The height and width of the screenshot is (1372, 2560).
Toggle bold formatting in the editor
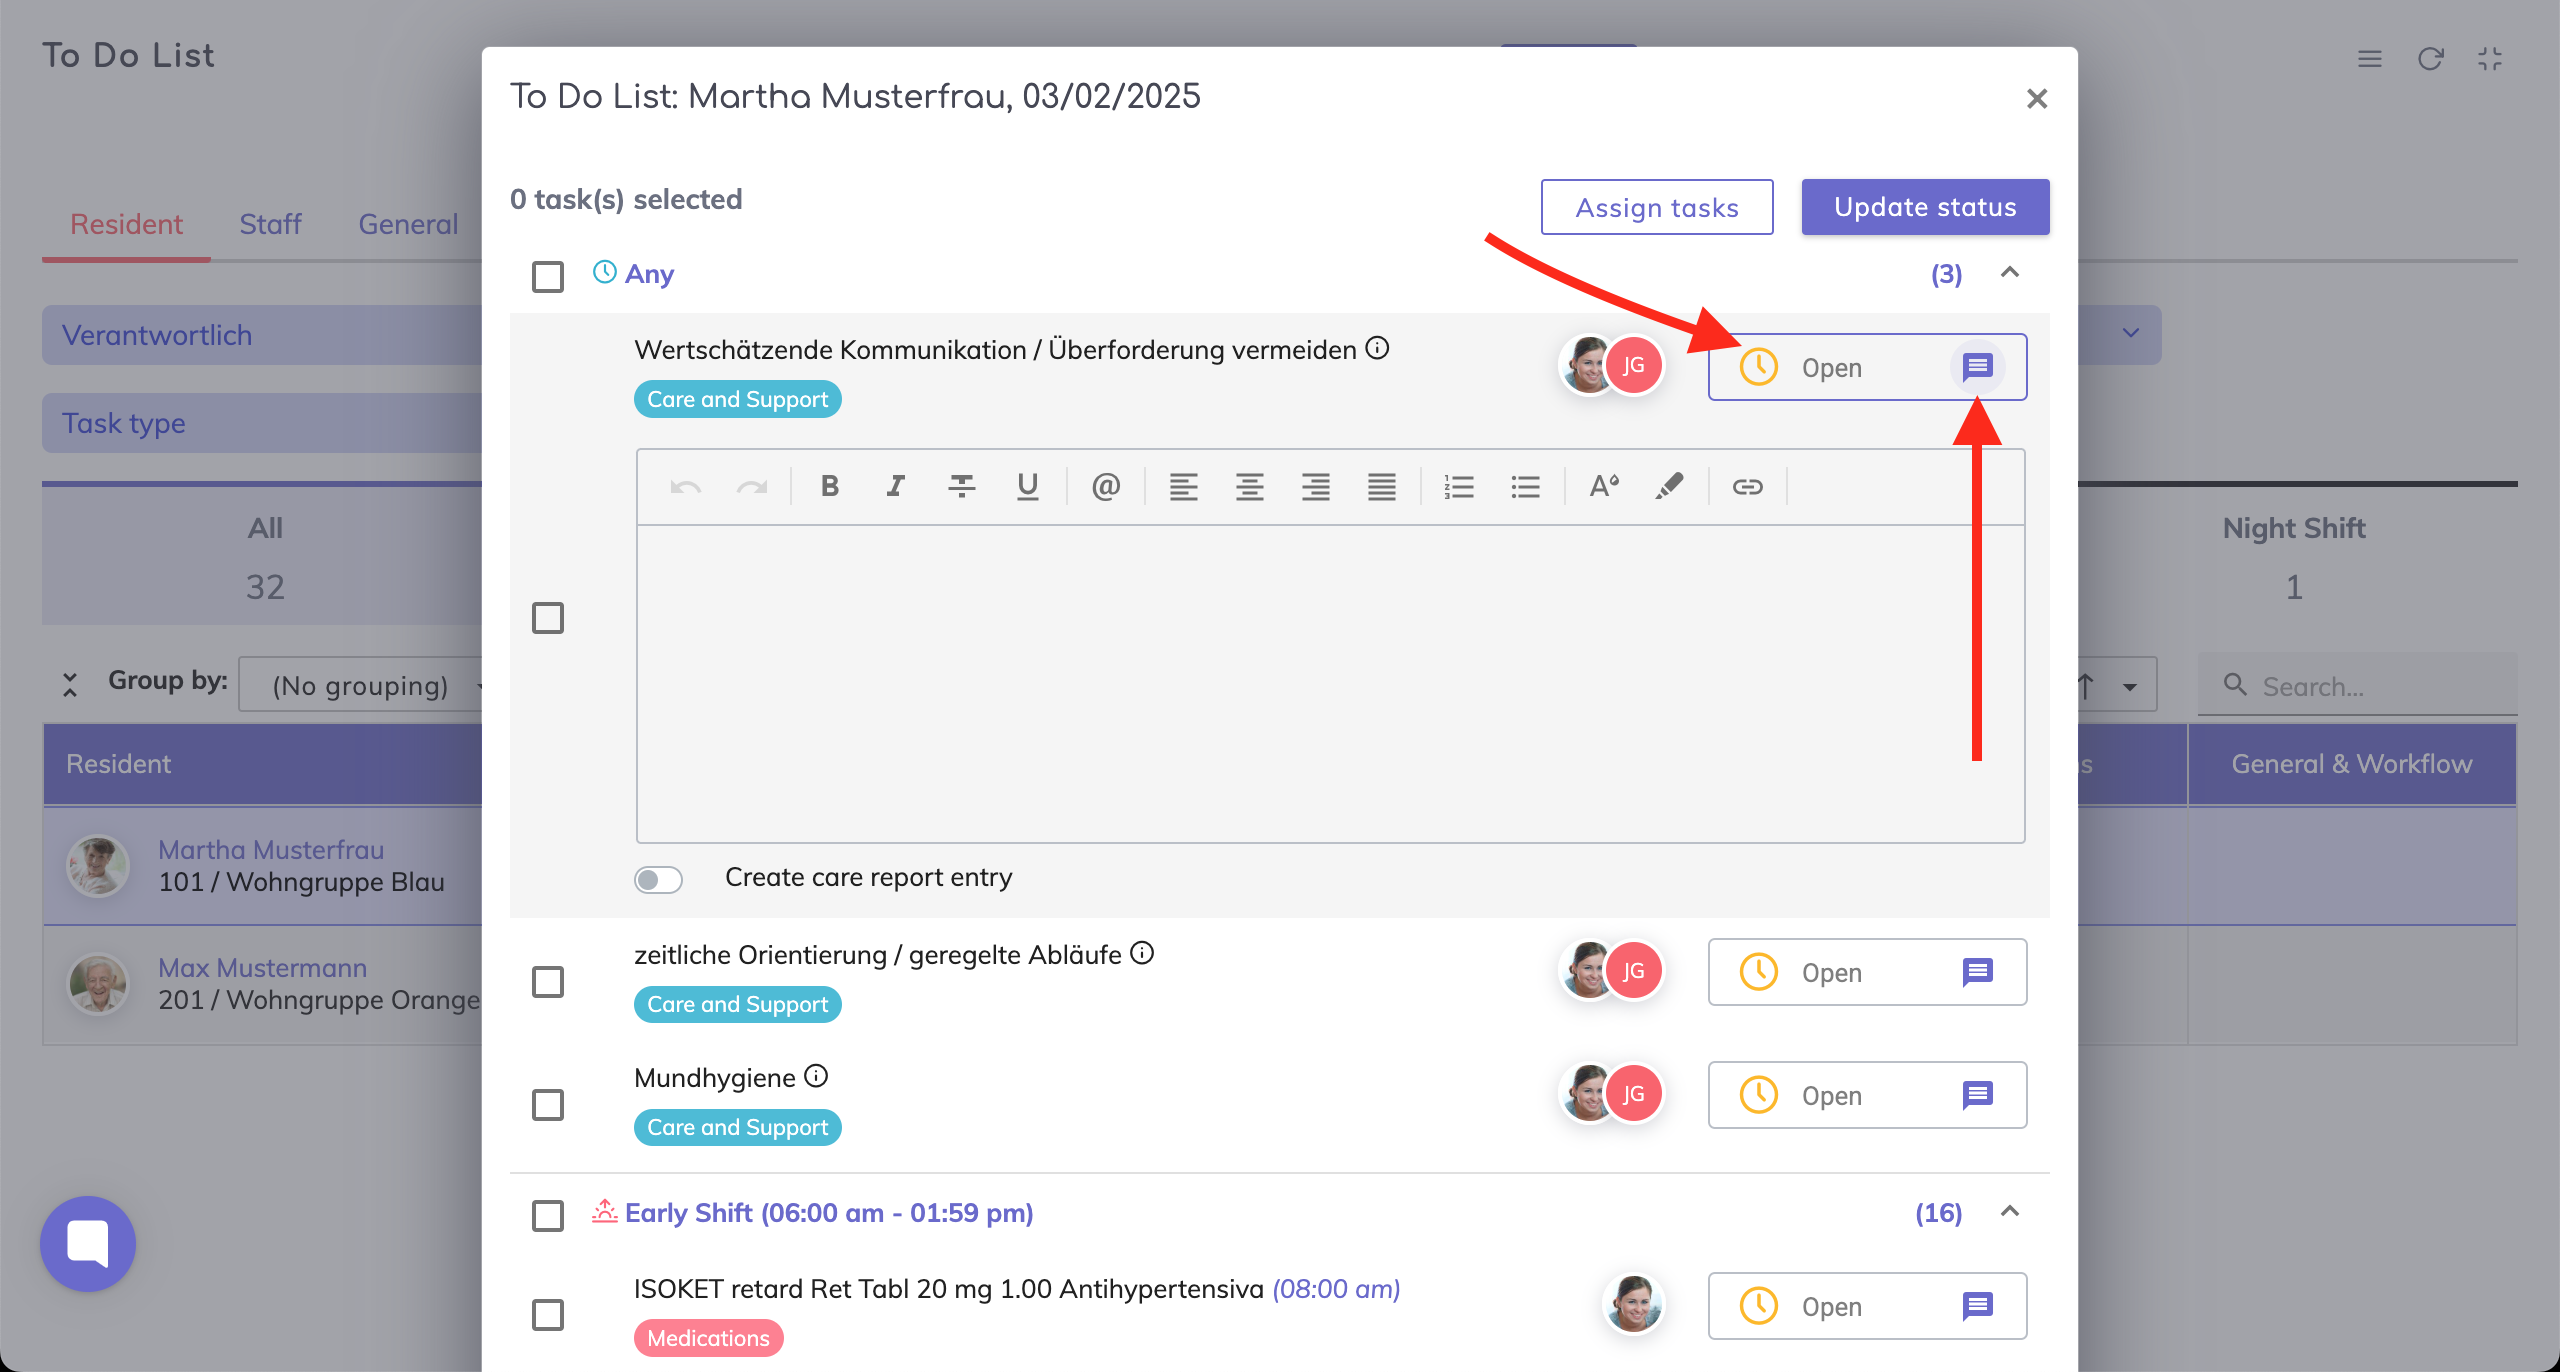pos(829,487)
